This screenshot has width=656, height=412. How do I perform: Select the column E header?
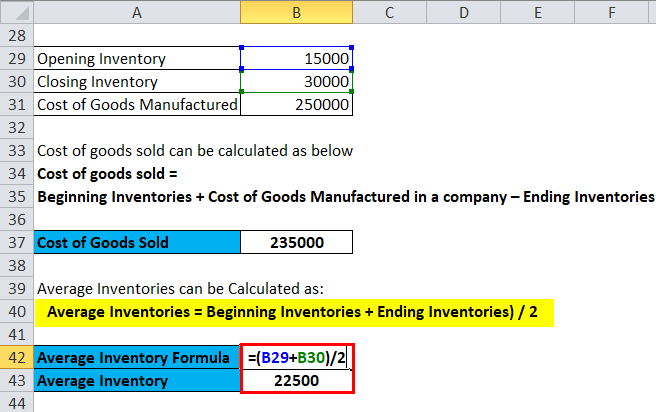(537, 11)
